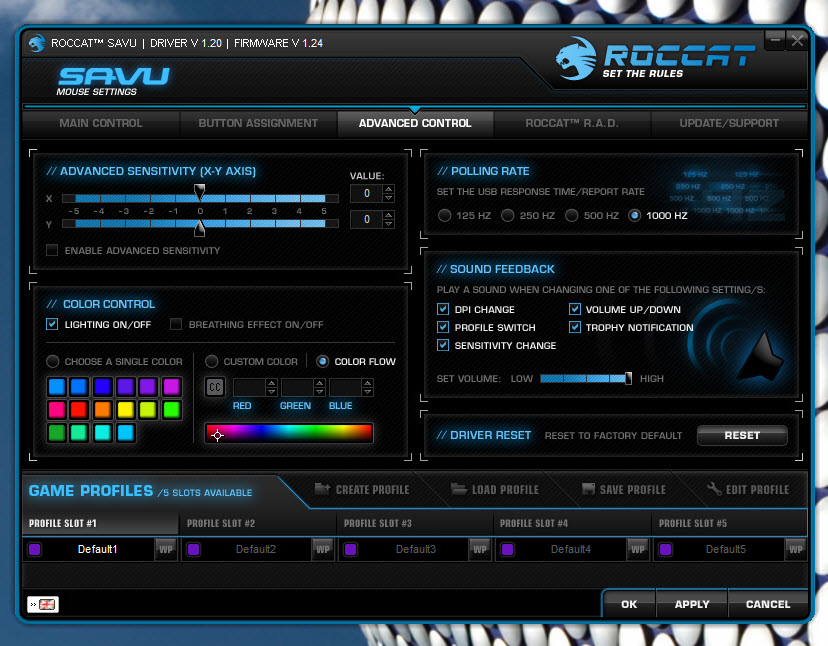Click the Green value input field
The image size is (828, 646).
[x=297, y=387]
